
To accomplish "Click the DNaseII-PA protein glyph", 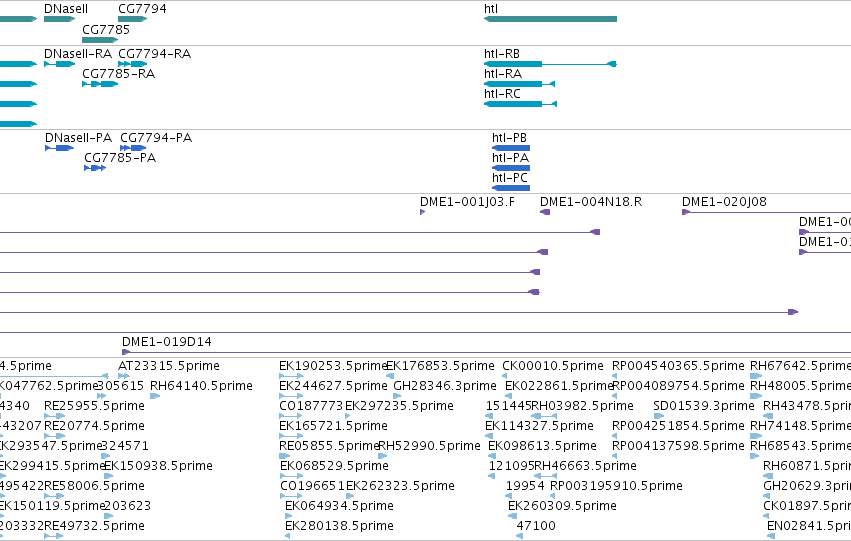I will click(x=60, y=148).
